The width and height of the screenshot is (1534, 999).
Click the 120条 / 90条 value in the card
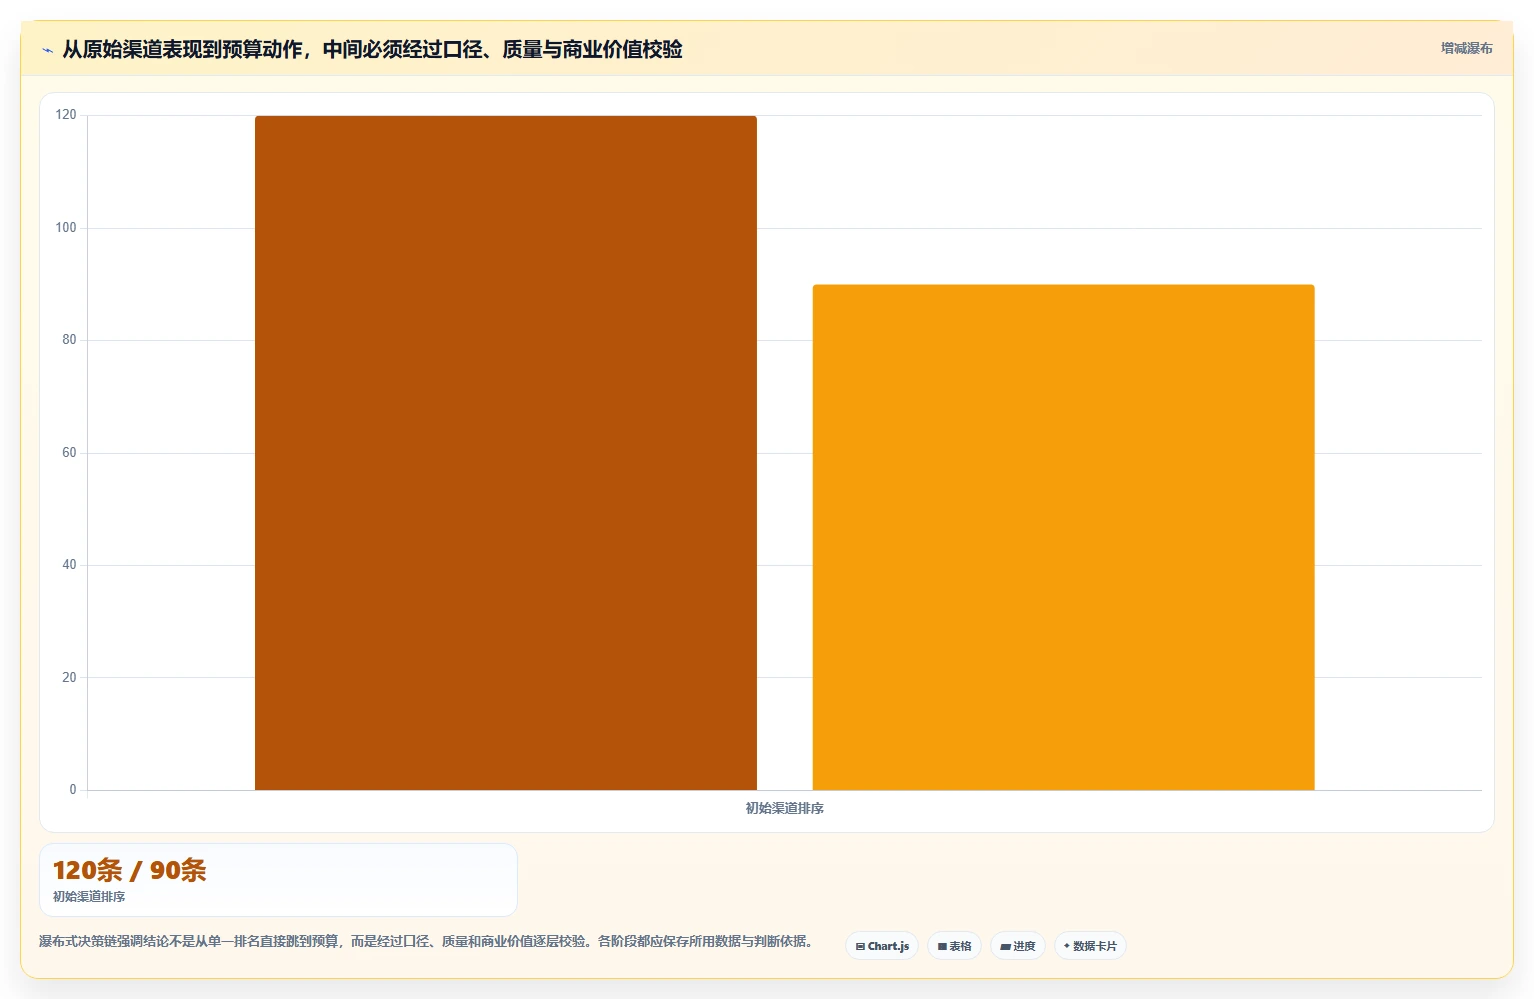[129, 870]
